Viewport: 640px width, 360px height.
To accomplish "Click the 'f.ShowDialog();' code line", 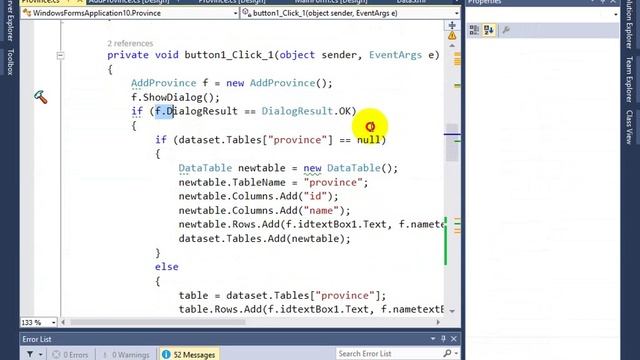I will [x=176, y=98].
